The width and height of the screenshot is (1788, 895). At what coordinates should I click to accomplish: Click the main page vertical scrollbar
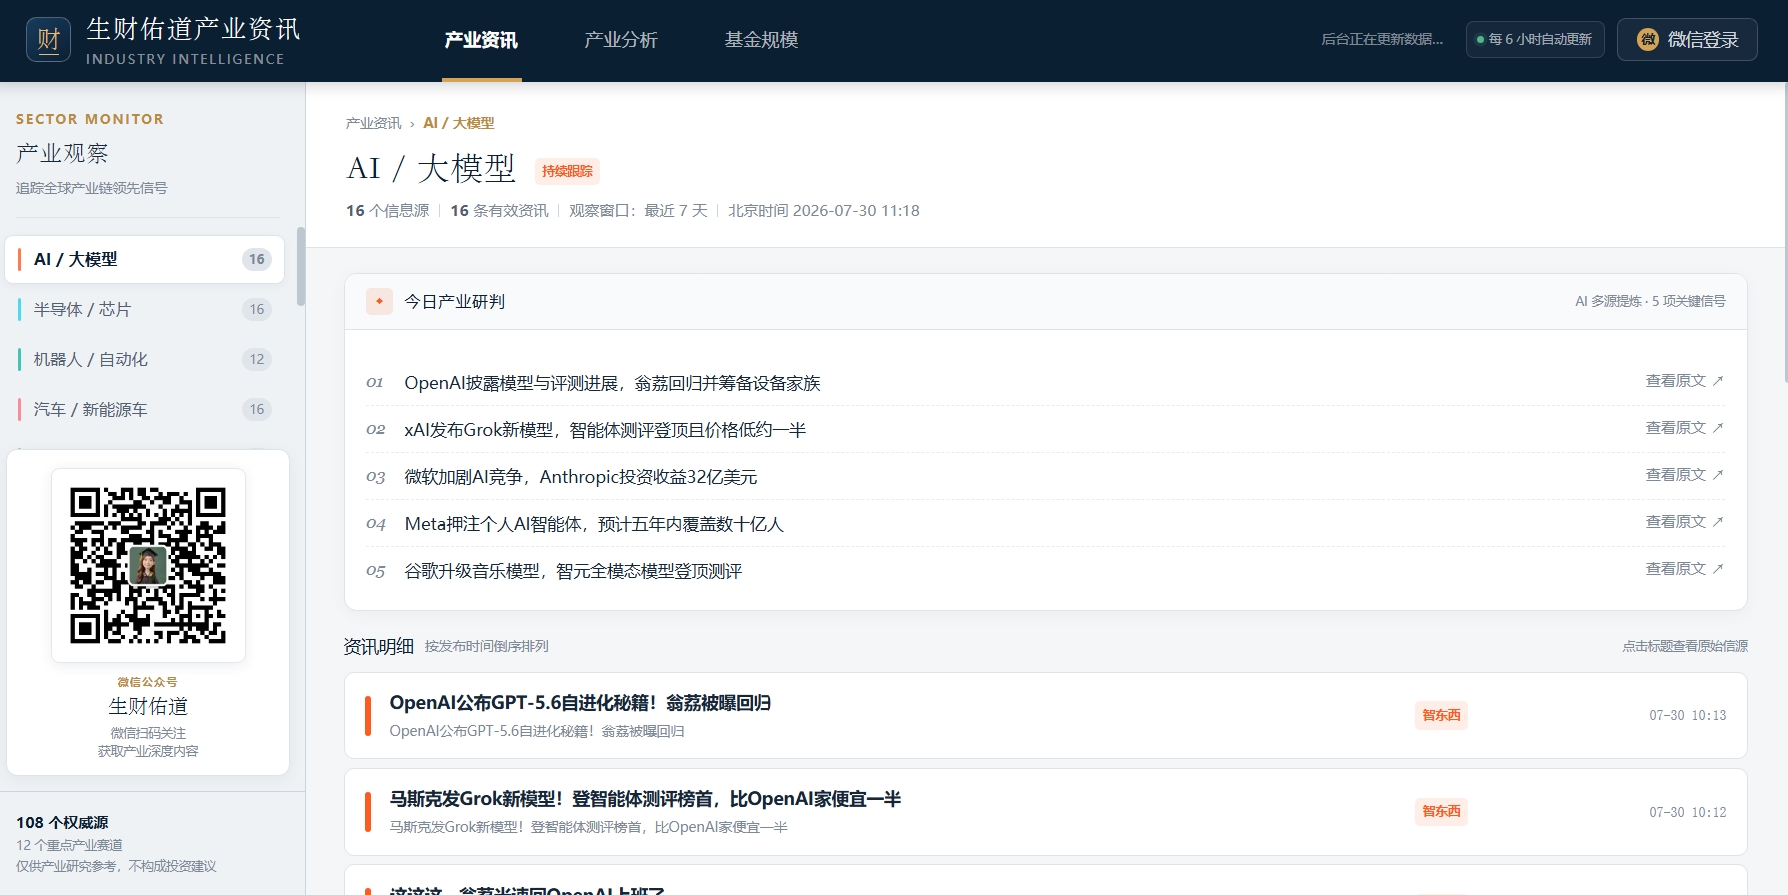coord(1785,230)
